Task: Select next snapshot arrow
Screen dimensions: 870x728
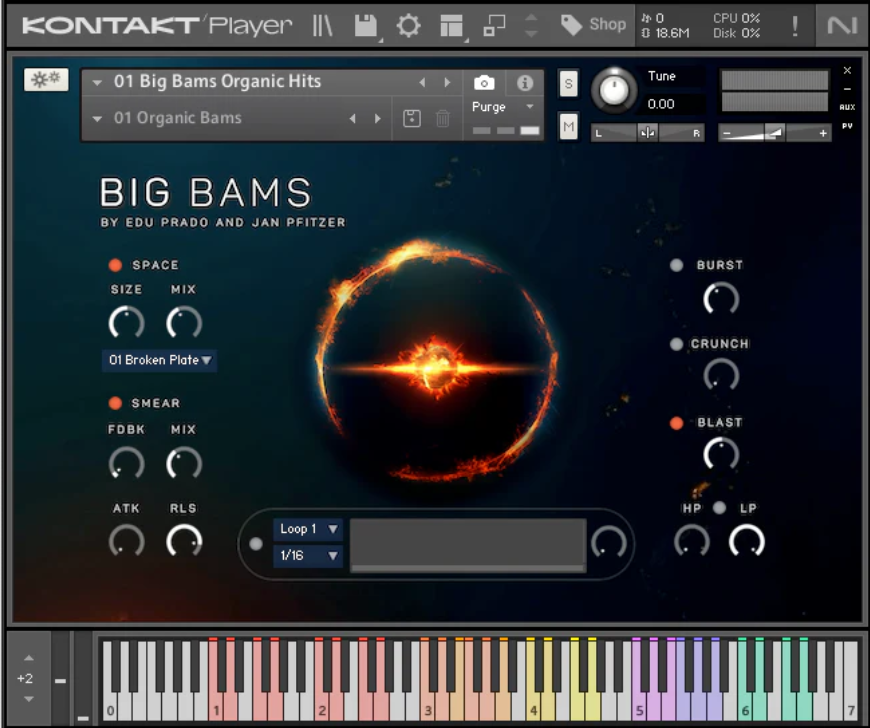Action: click(378, 118)
